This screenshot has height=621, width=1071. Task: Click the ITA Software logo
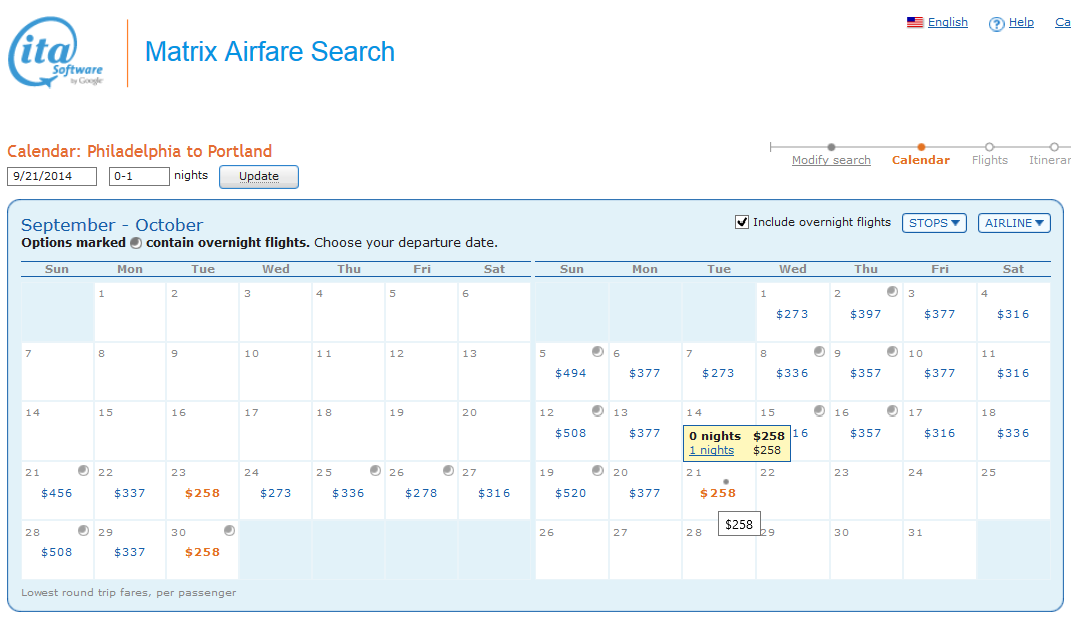click(56, 54)
